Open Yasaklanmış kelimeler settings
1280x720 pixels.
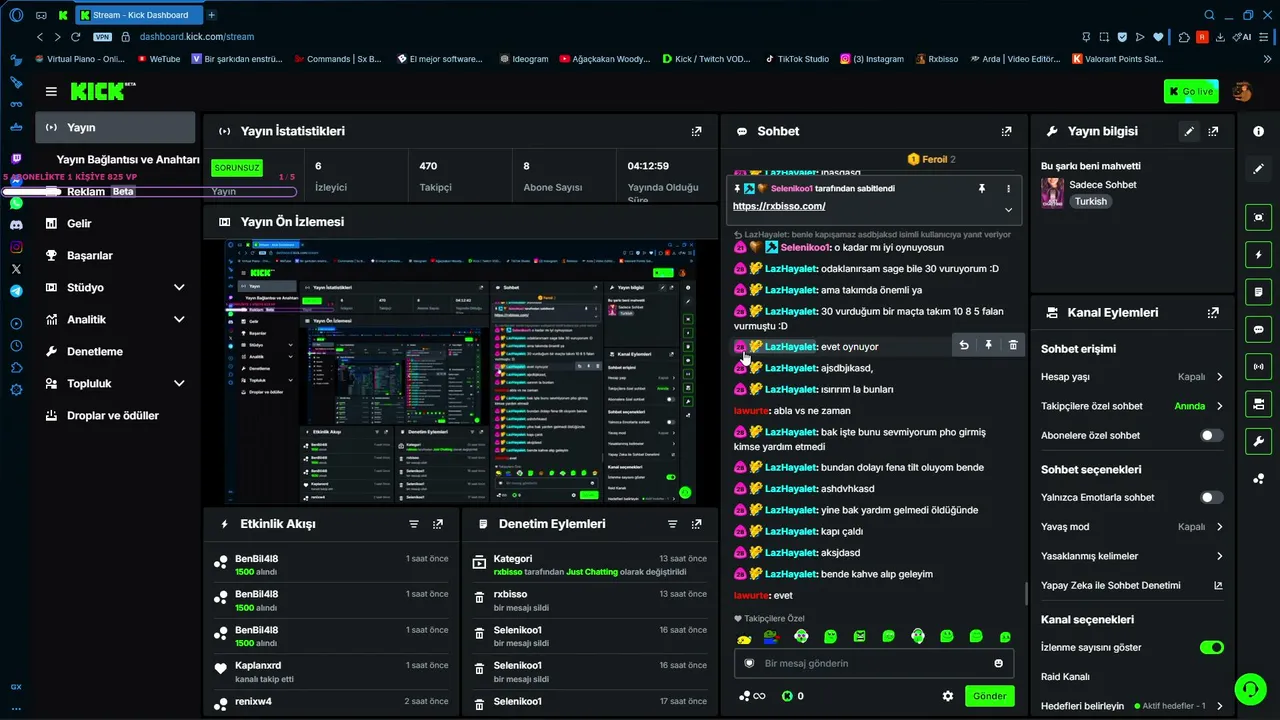tap(1132, 556)
